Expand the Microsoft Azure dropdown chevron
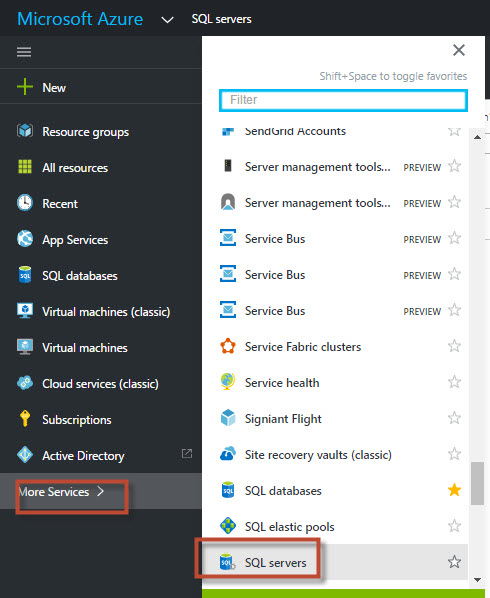This screenshot has height=598, width=490. (x=167, y=19)
